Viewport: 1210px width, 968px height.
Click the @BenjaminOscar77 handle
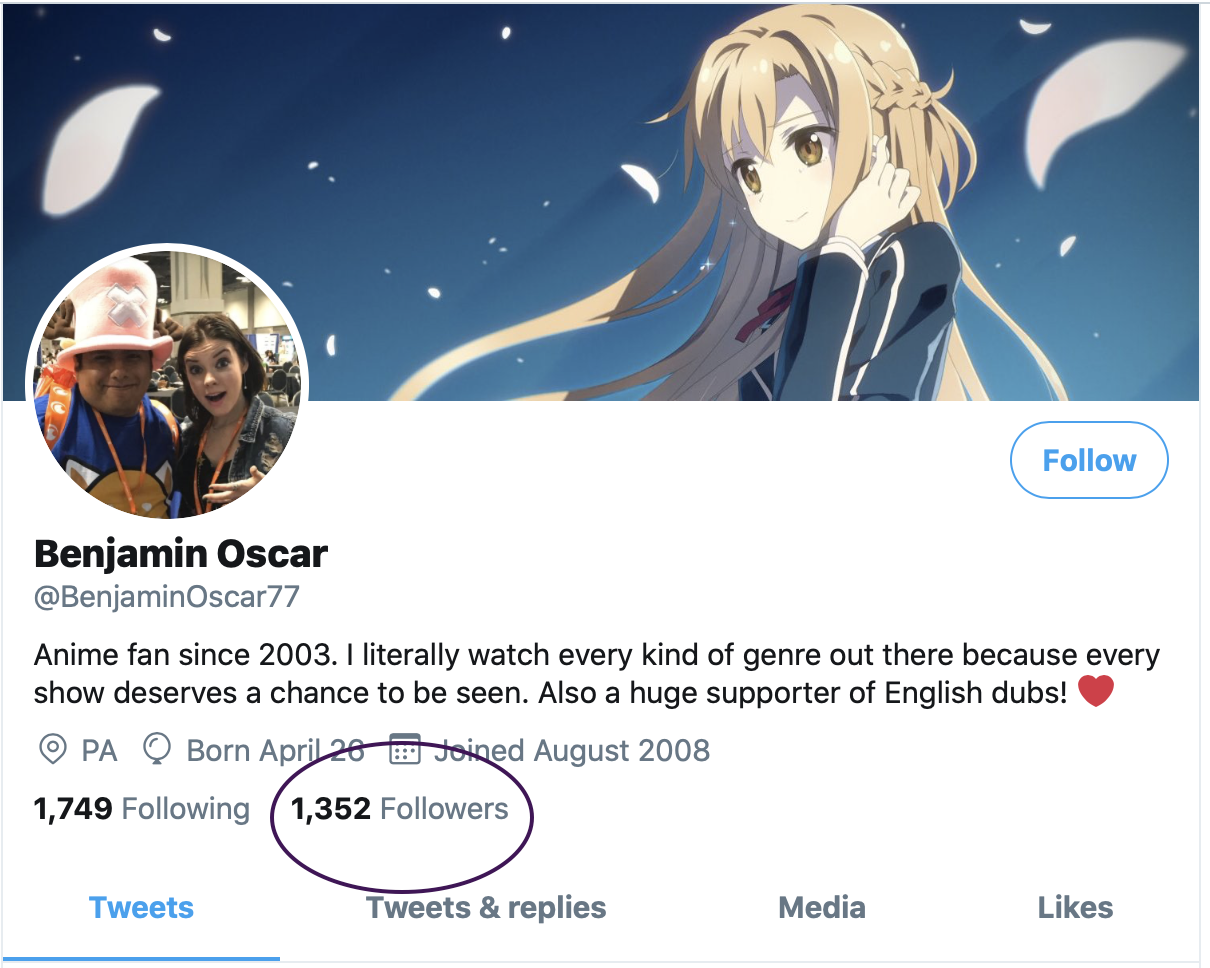click(167, 598)
